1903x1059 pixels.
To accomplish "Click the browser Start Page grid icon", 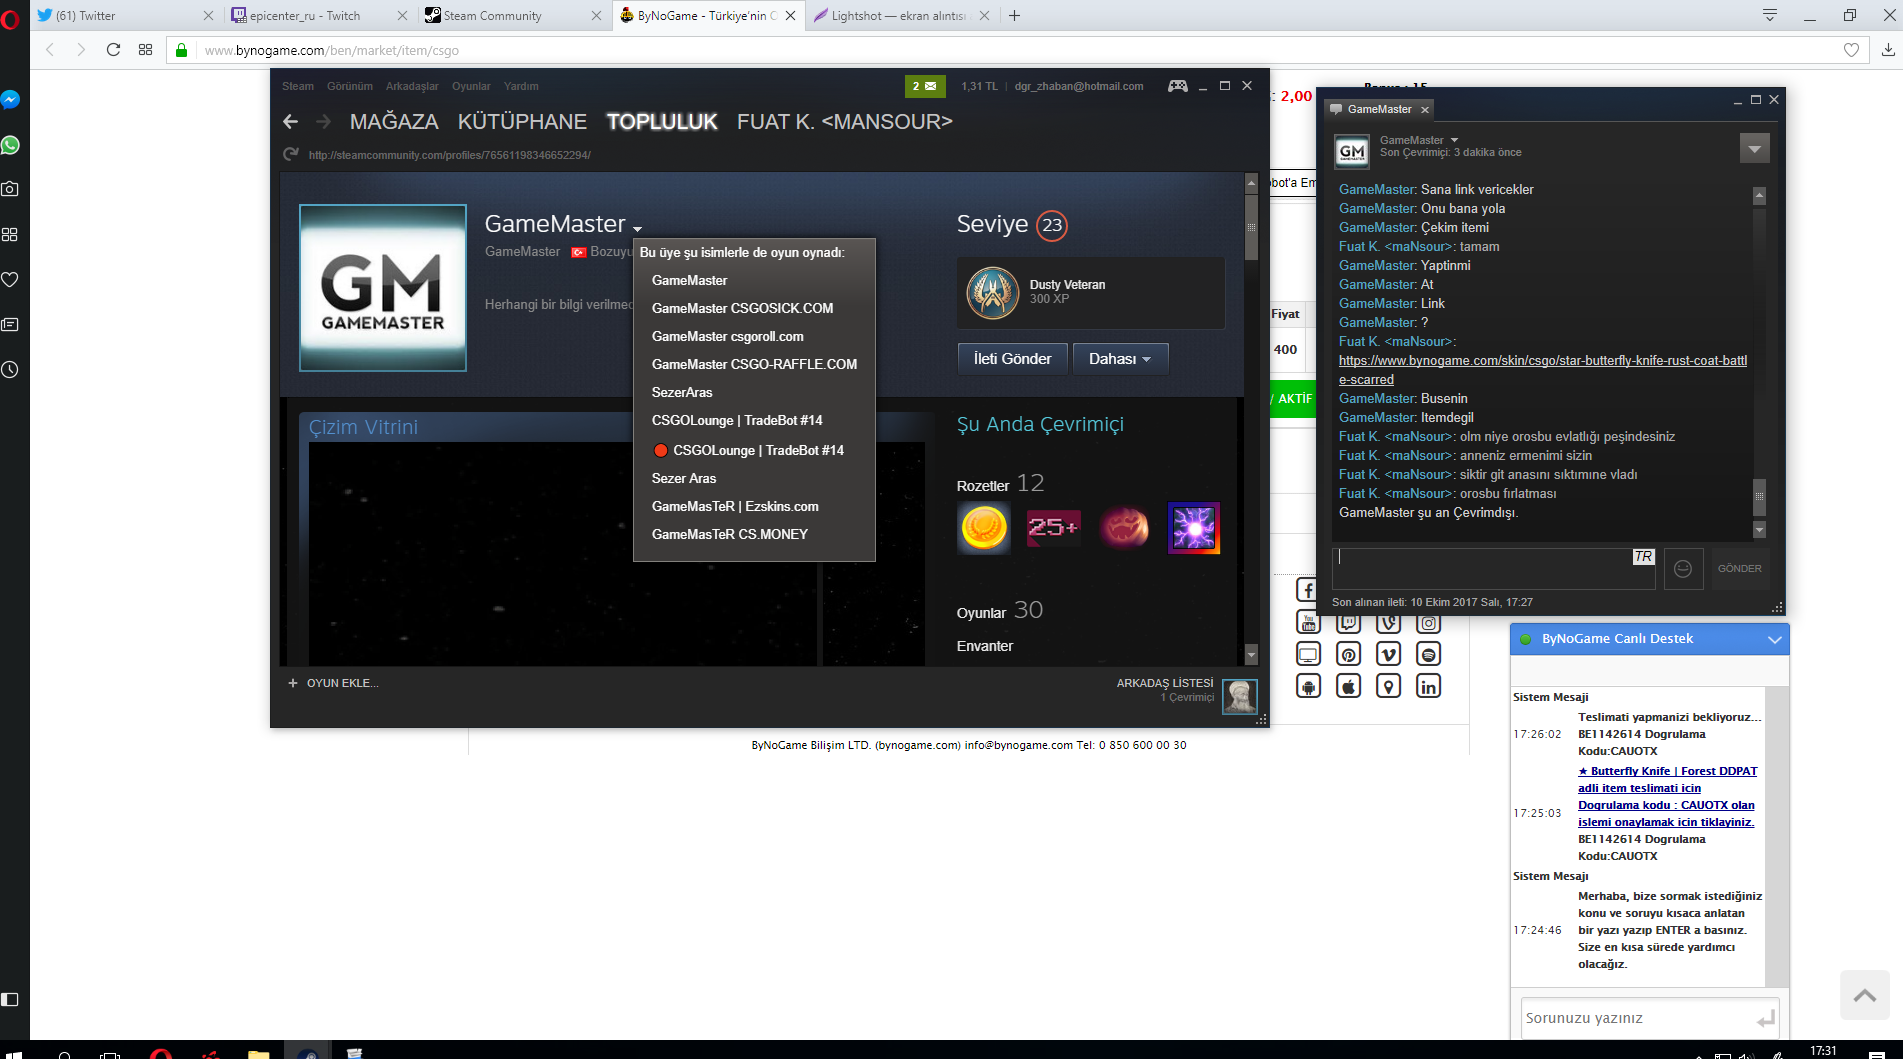I will click(x=145, y=50).
